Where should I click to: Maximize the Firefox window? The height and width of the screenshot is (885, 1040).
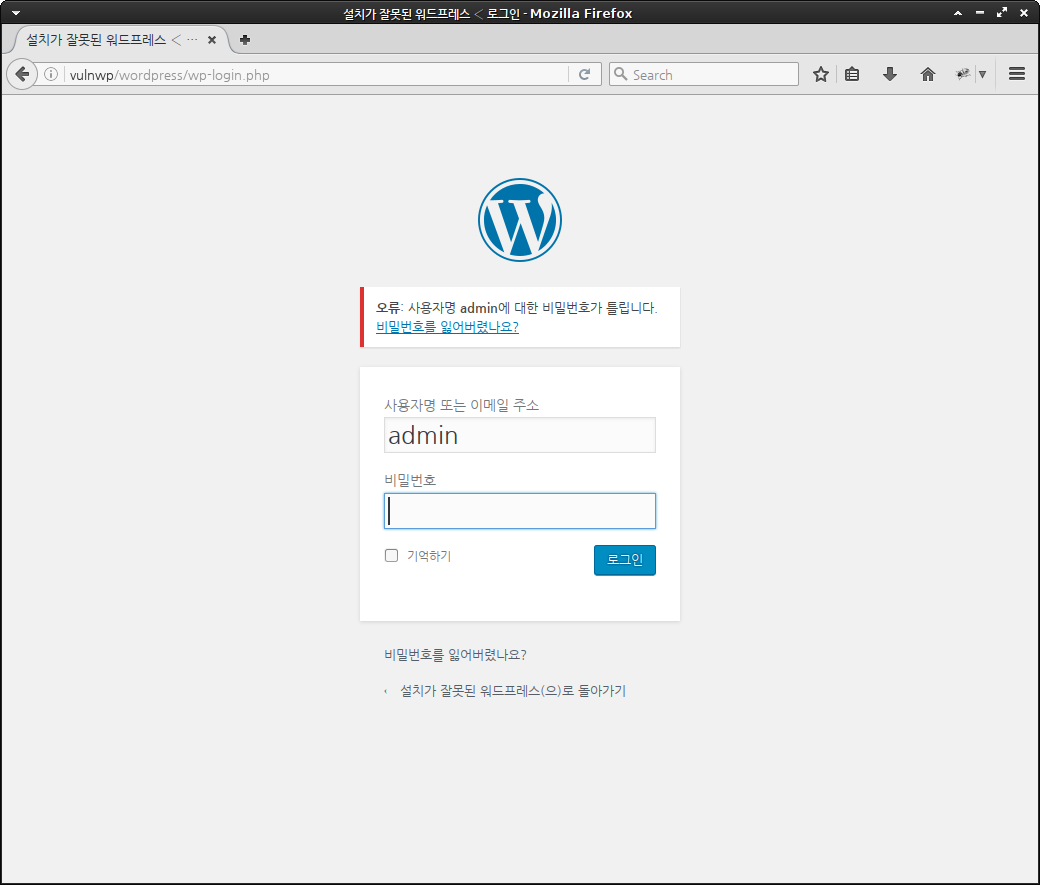(1002, 13)
